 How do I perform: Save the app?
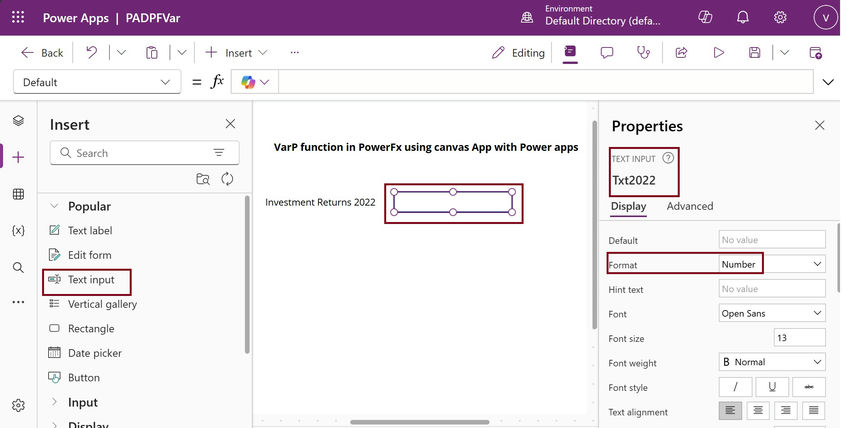pos(754,53)
